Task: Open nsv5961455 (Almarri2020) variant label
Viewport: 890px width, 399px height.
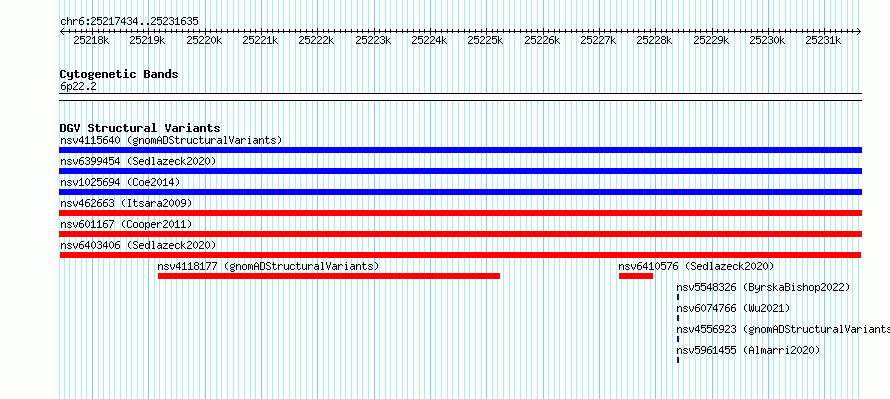Action: pos(749,350)
